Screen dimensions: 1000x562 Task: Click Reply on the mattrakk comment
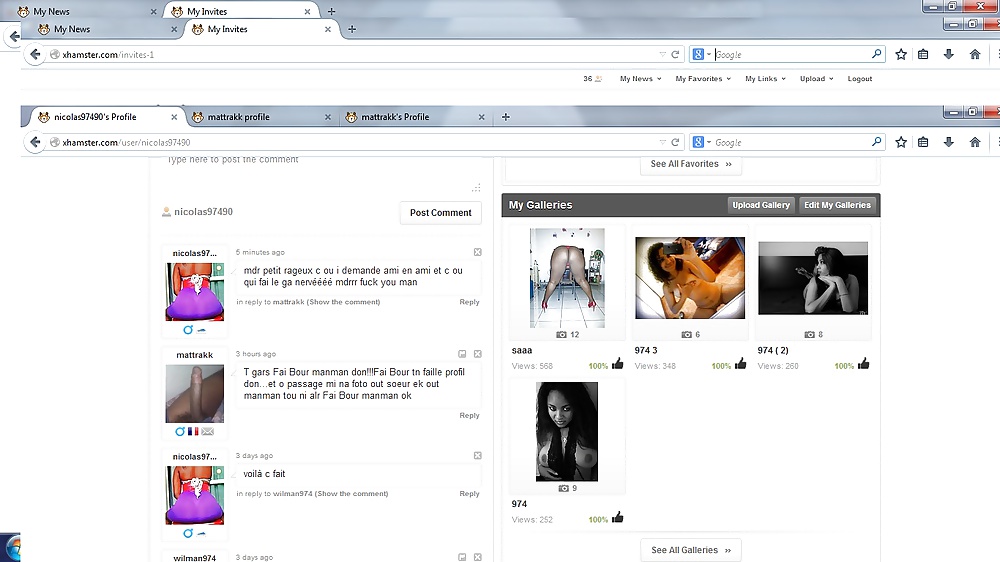click(x=469, y=415)
